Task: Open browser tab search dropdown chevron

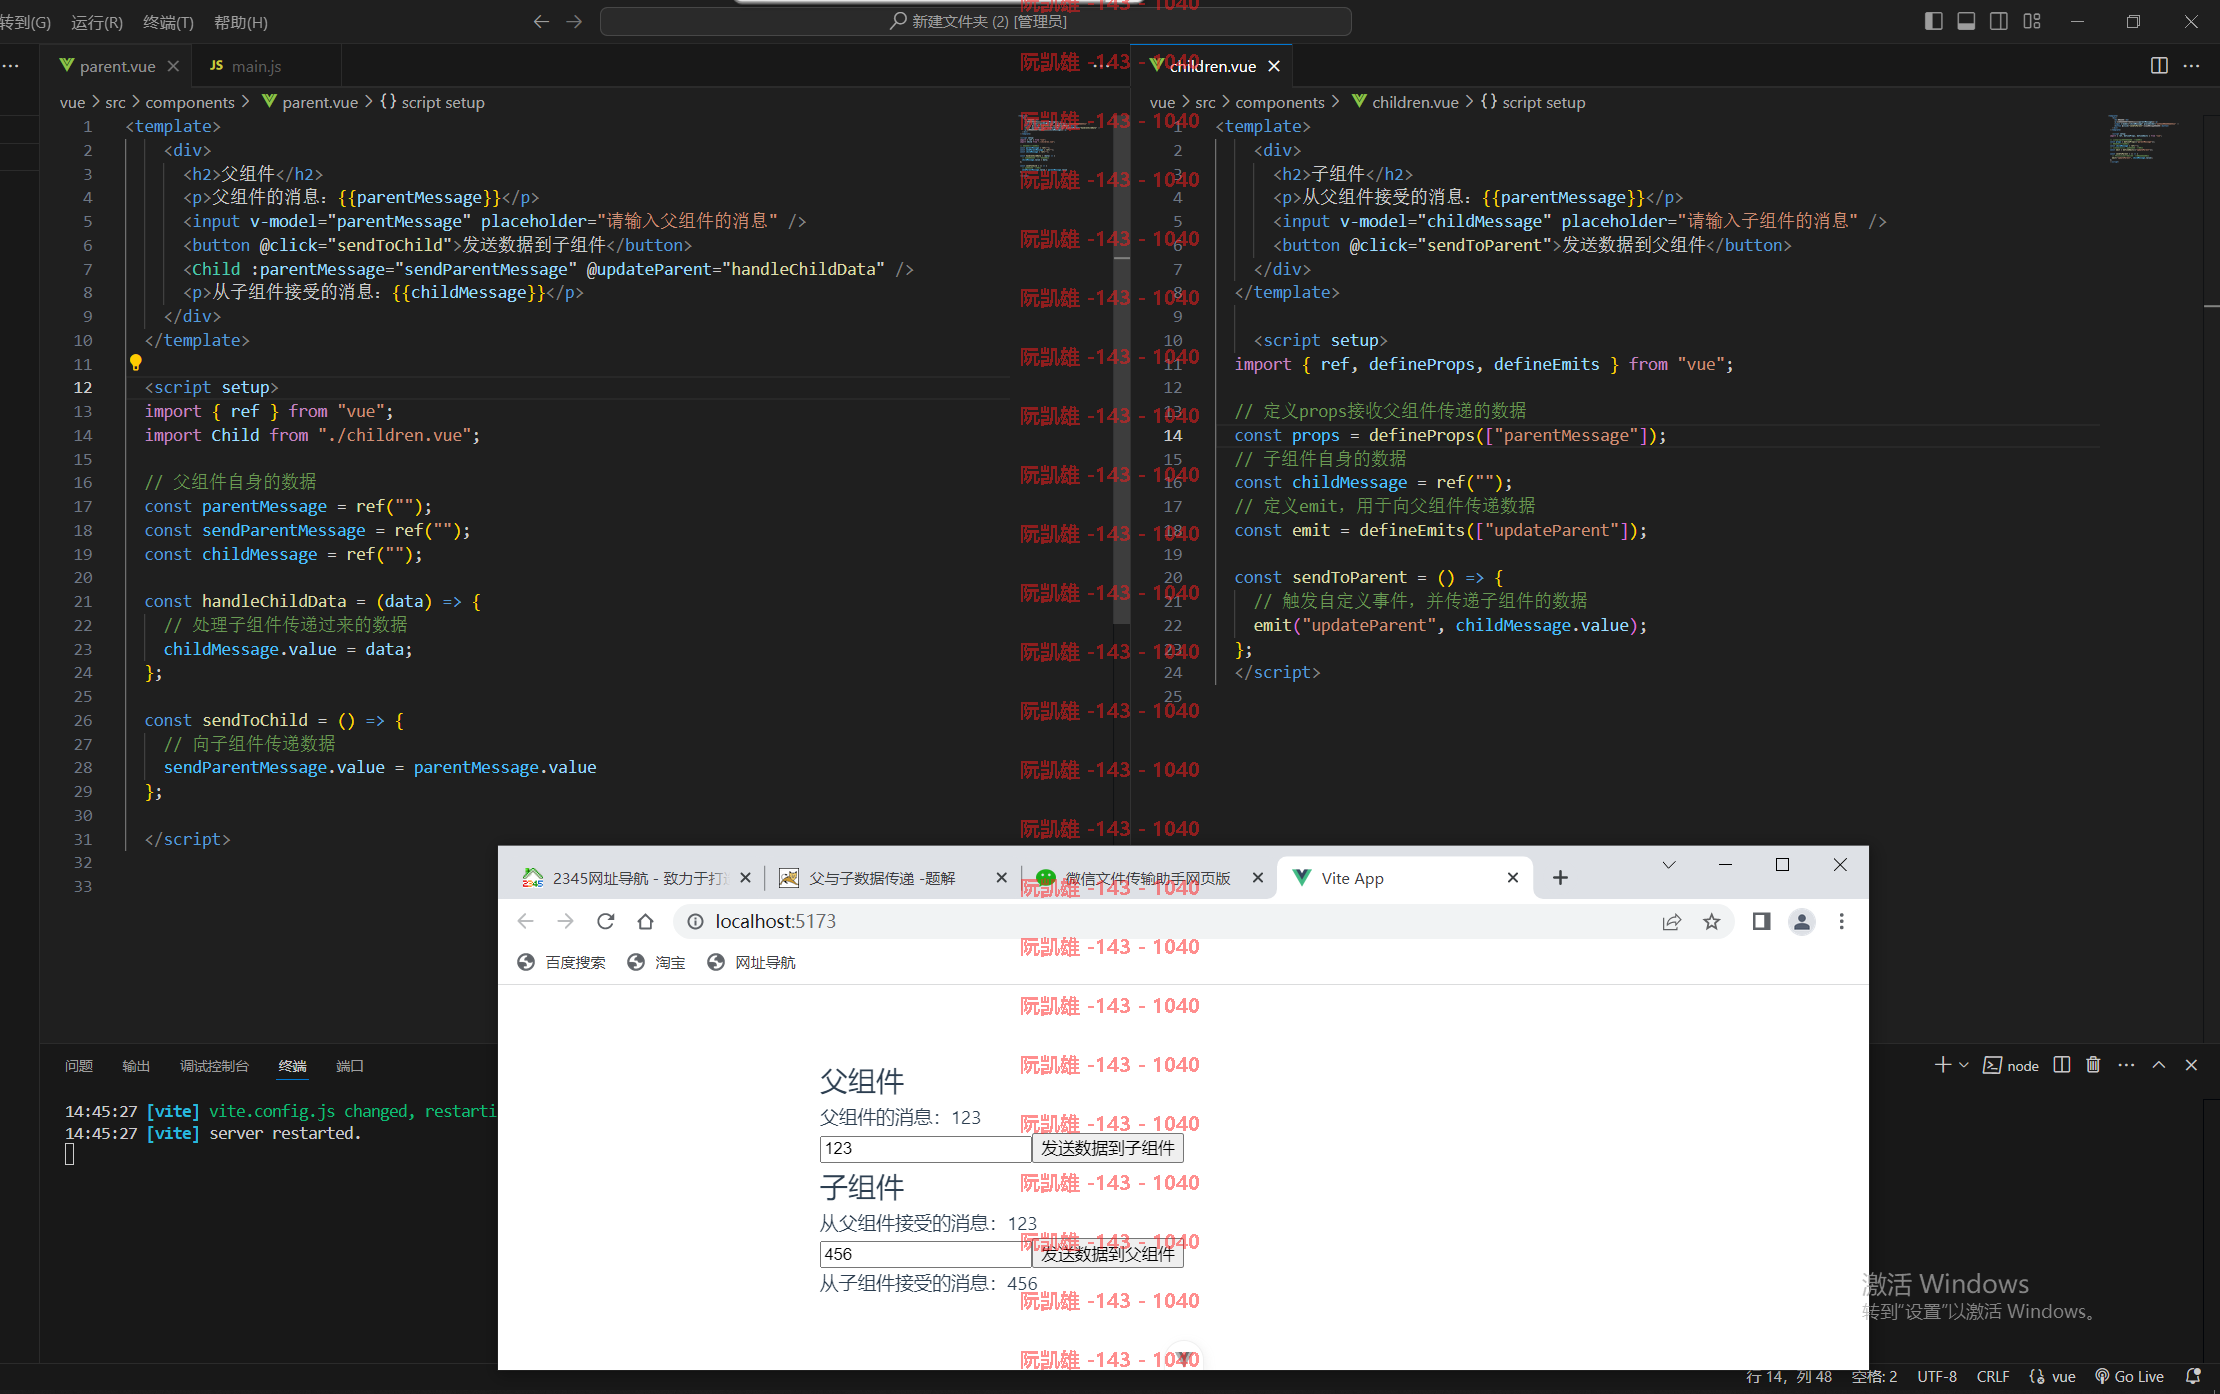Action: point(1669,865)
